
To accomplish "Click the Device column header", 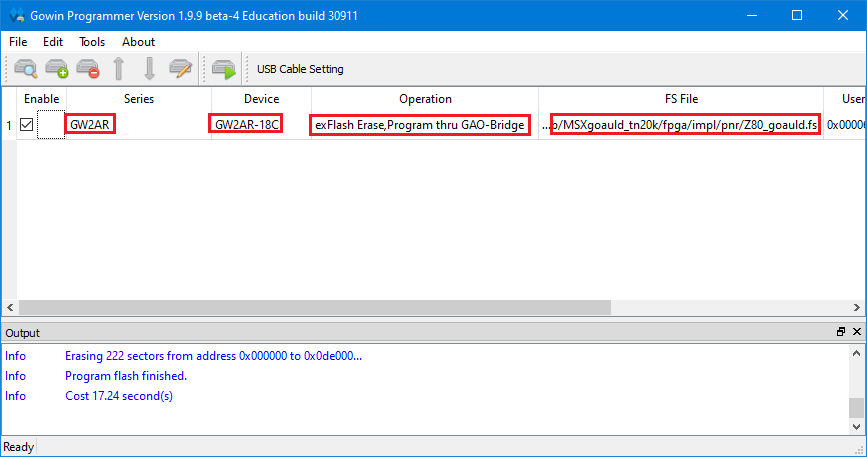I will (262, 99).
